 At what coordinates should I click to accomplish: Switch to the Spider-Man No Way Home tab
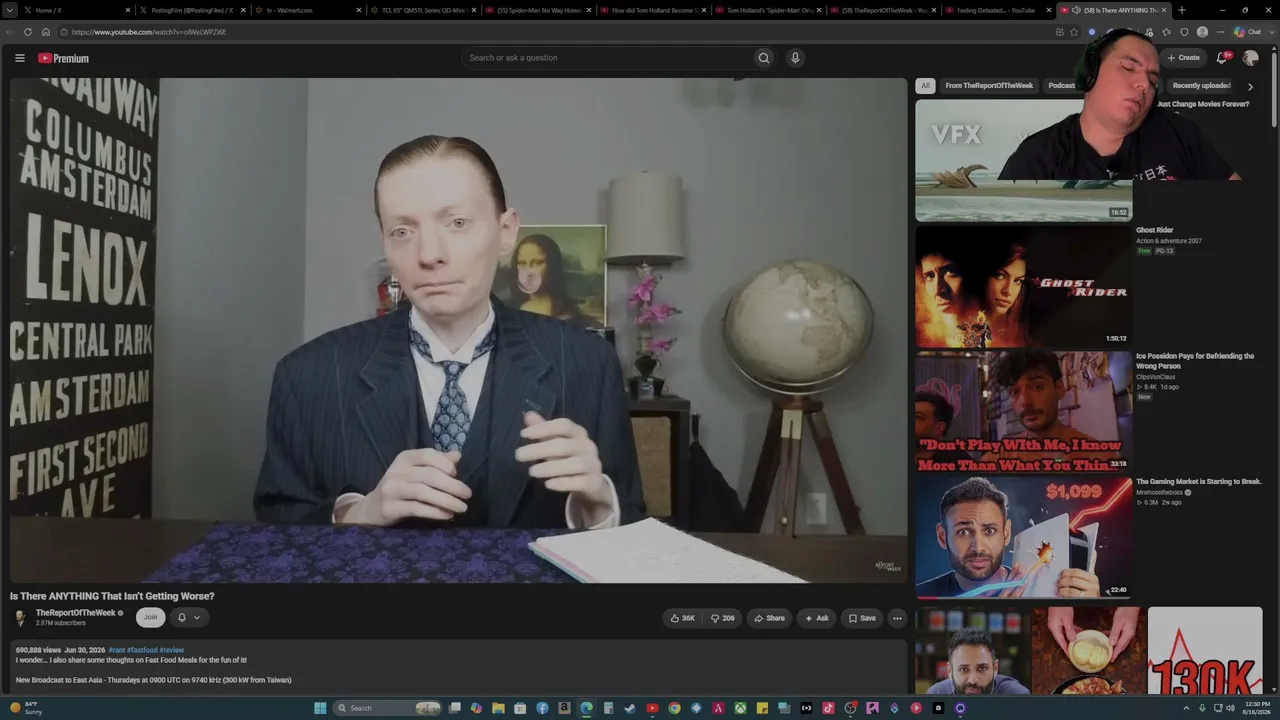click(538, 10)
